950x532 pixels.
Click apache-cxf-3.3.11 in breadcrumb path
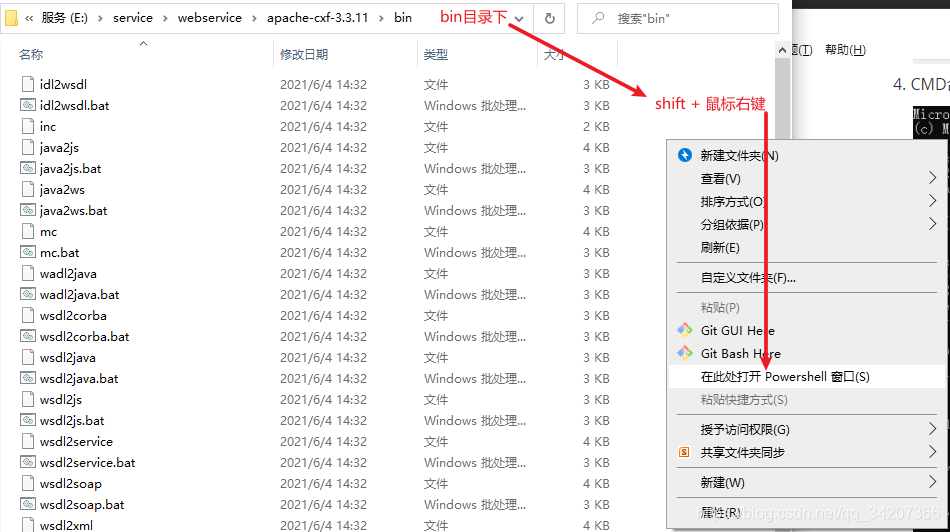coord(317,18)
